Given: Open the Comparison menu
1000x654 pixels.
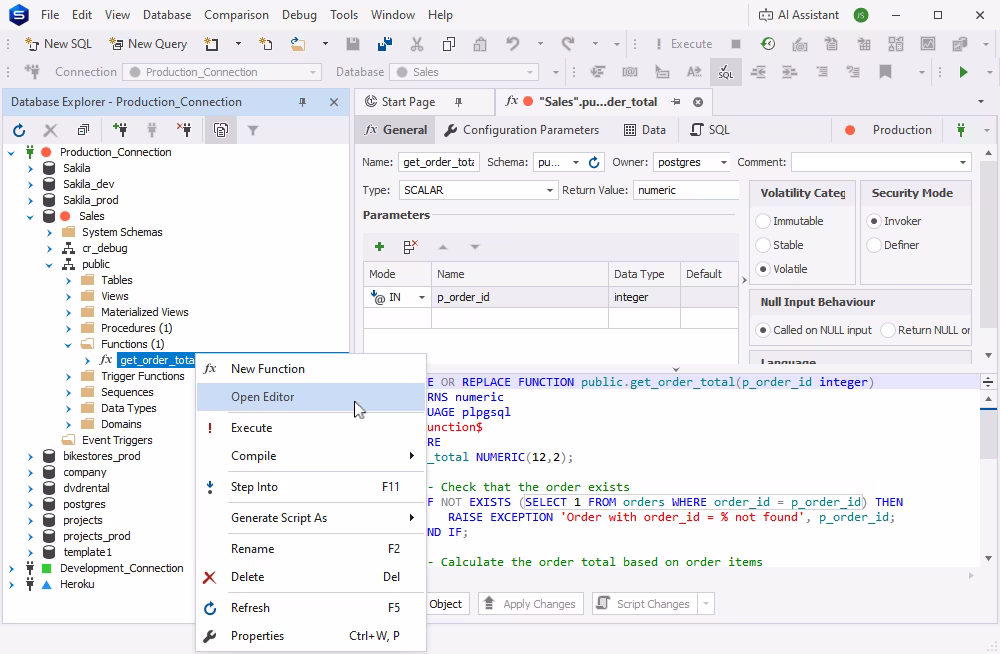Looking at the screenshot, I should click(236, 15).
